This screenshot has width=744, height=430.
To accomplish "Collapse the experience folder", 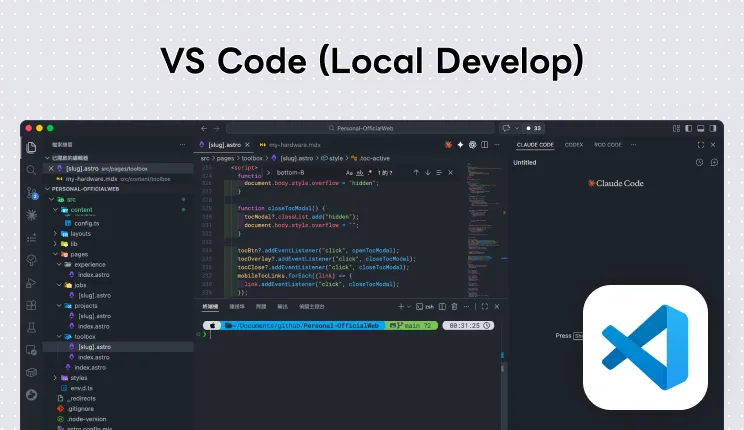I will point(59,264).
